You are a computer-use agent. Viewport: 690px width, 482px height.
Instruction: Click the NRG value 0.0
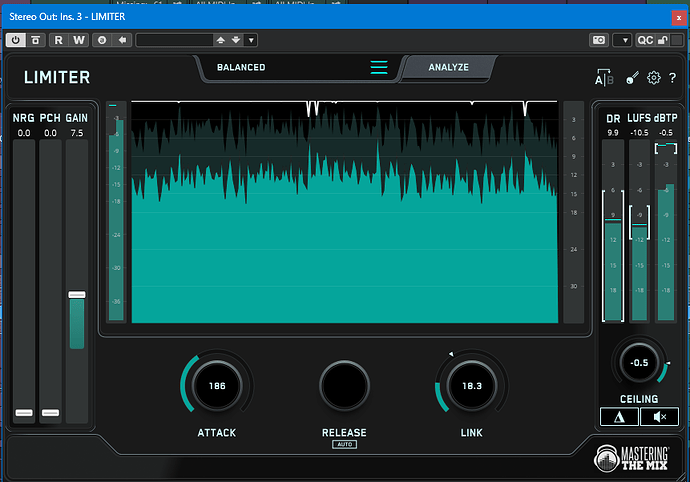pyautogui.click(x=24, y=133)
